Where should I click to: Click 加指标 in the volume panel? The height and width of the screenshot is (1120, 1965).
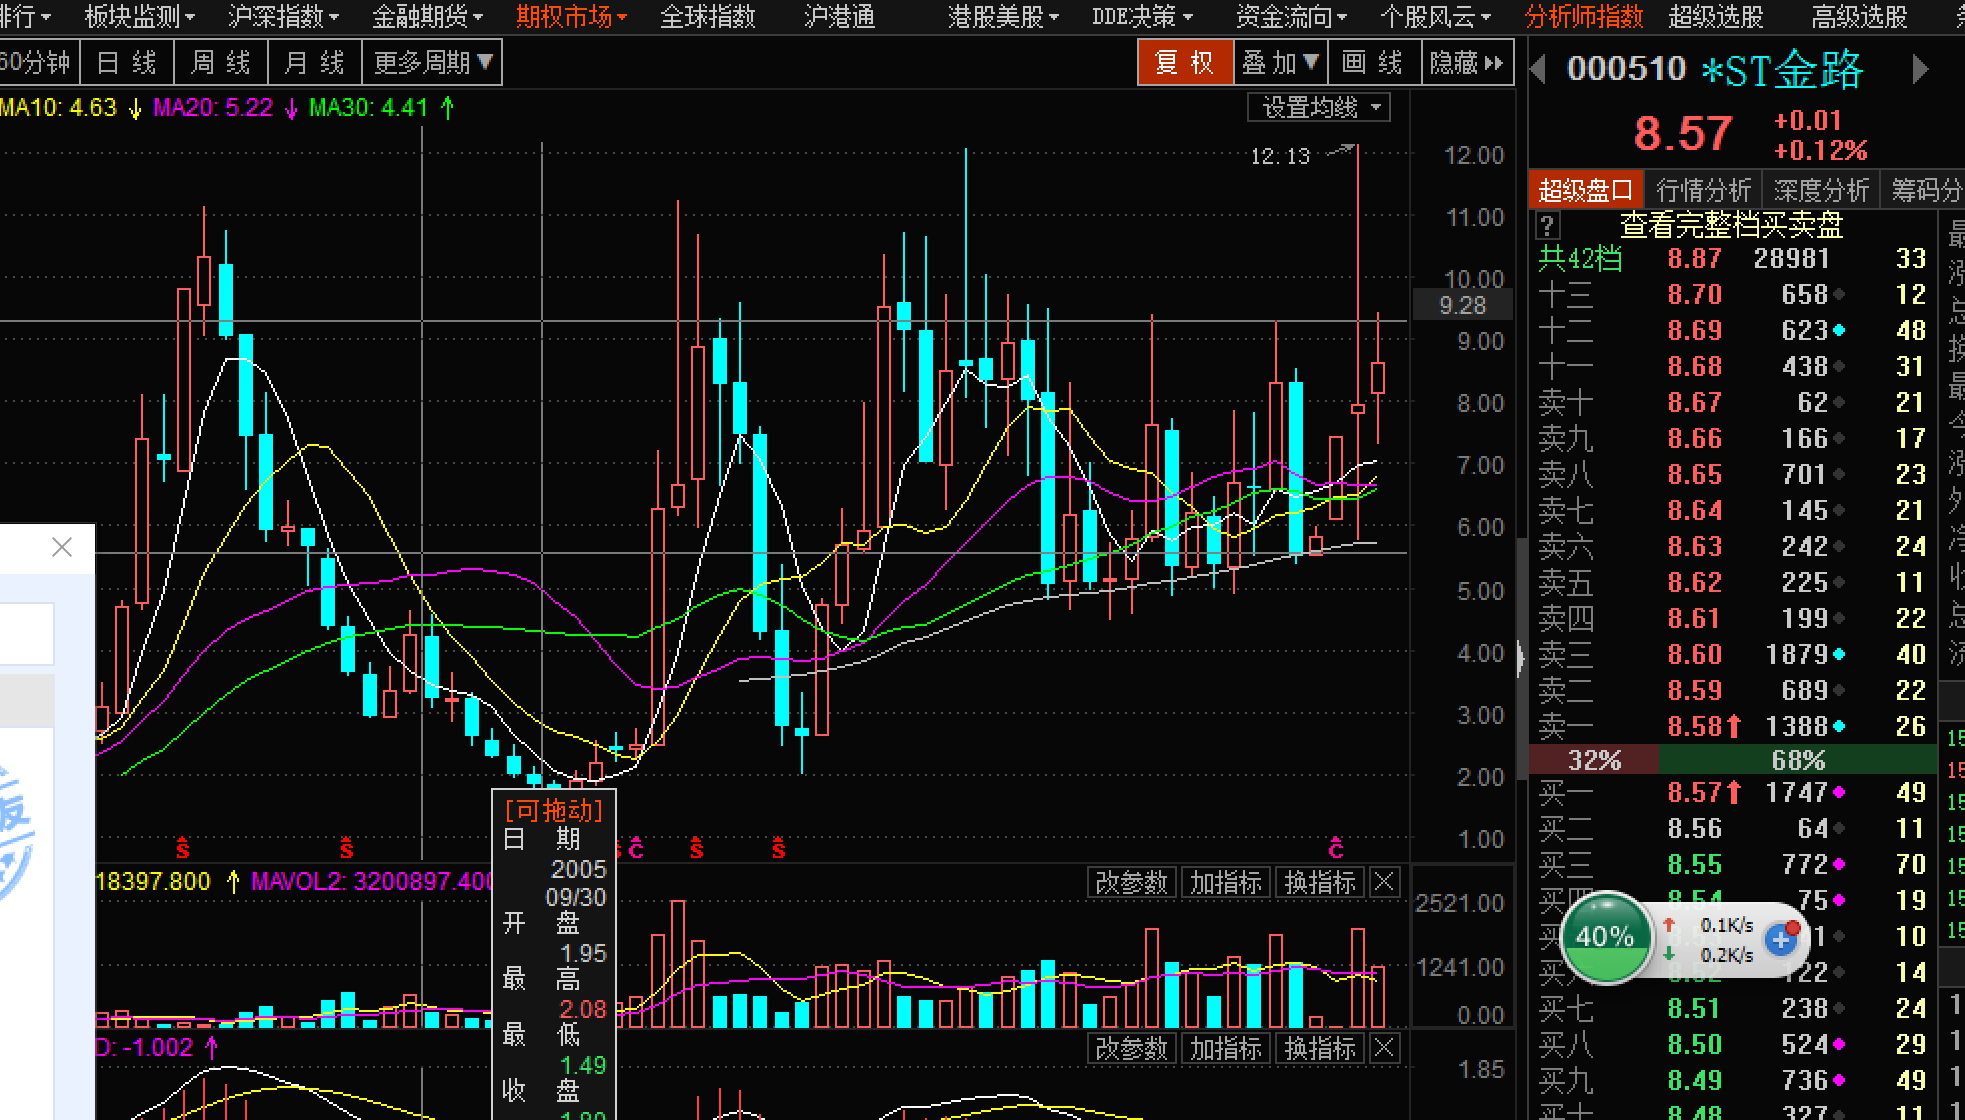point(1225,883)
